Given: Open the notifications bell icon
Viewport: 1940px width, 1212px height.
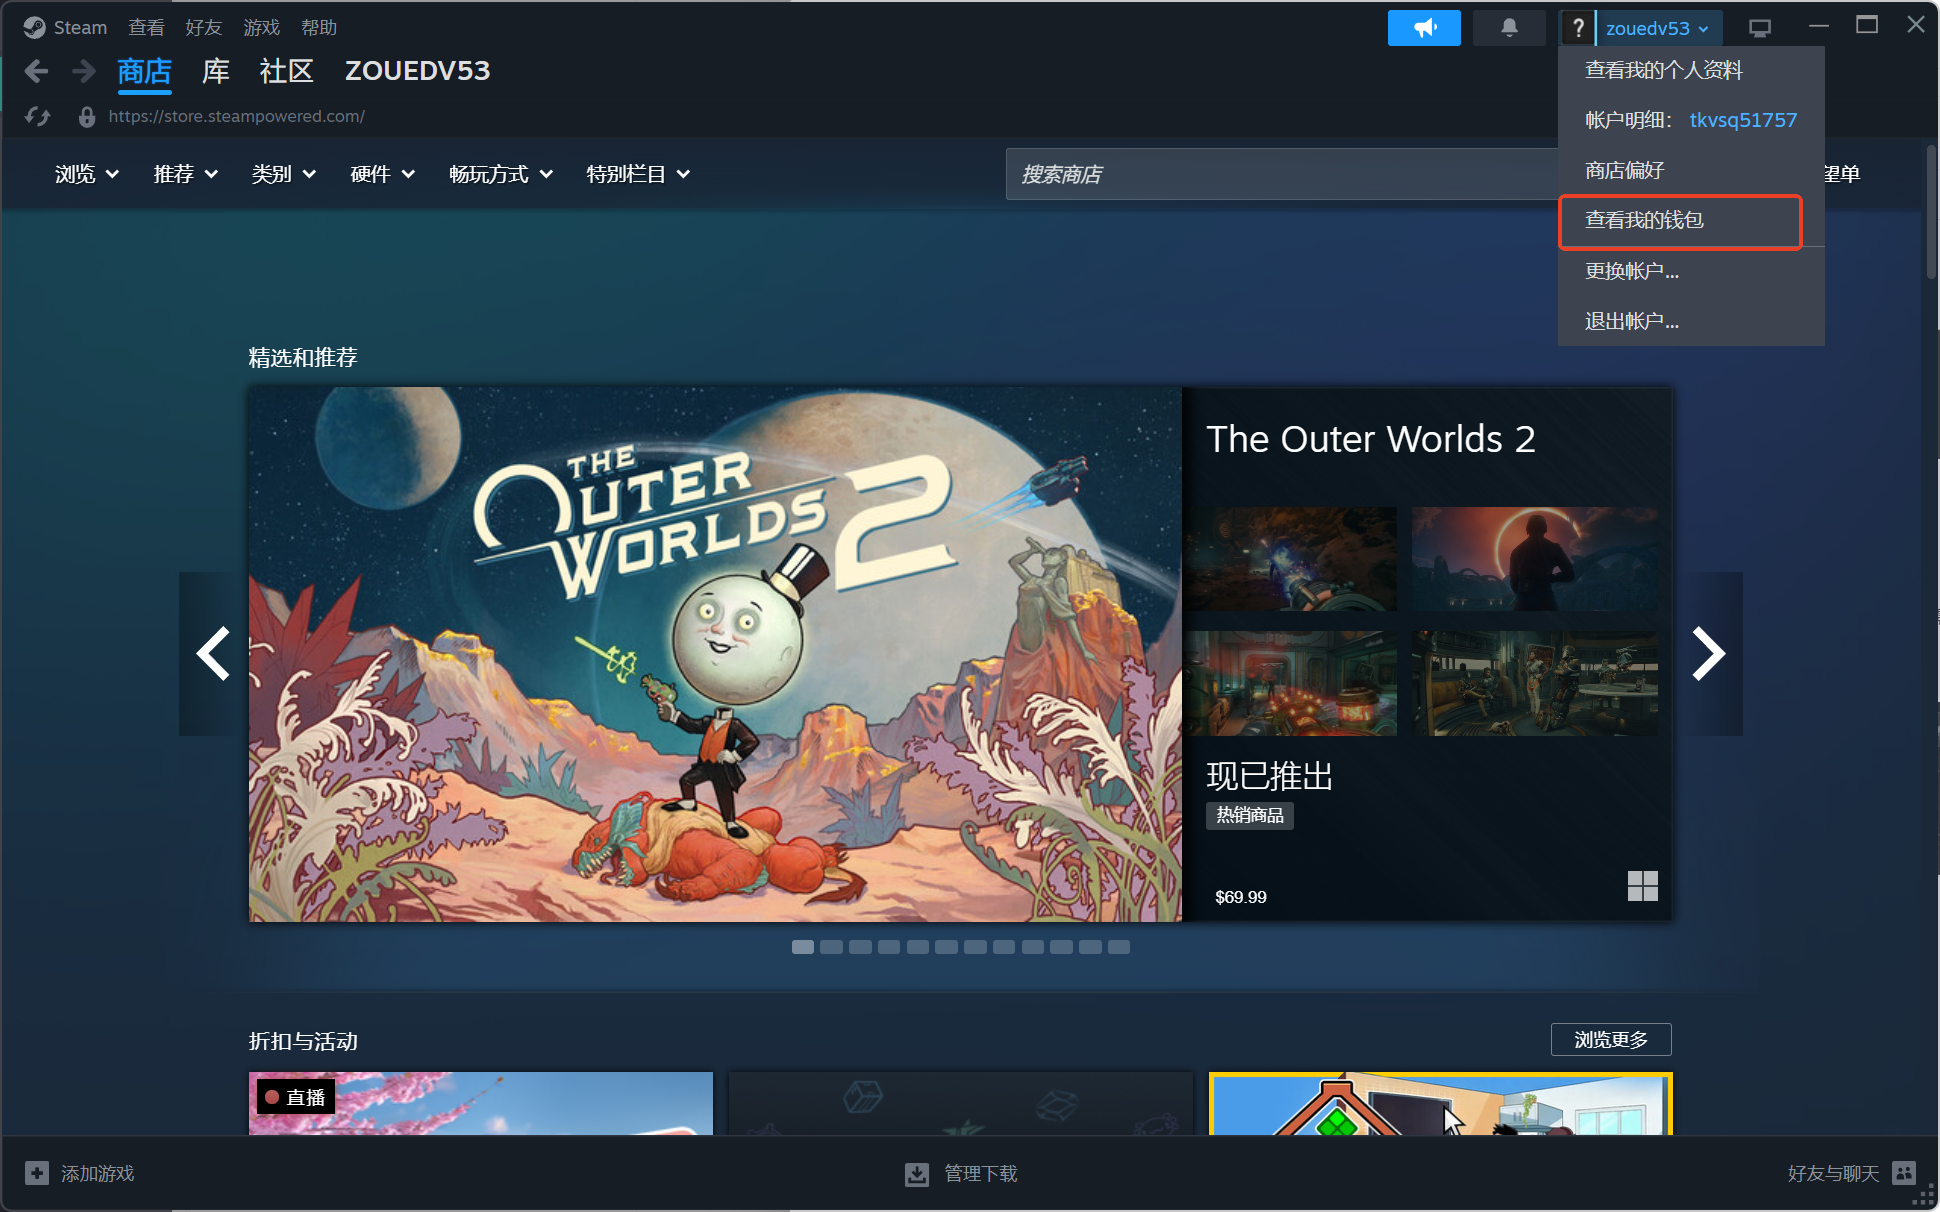Looking at the screenshot, I should (1509, 28).
